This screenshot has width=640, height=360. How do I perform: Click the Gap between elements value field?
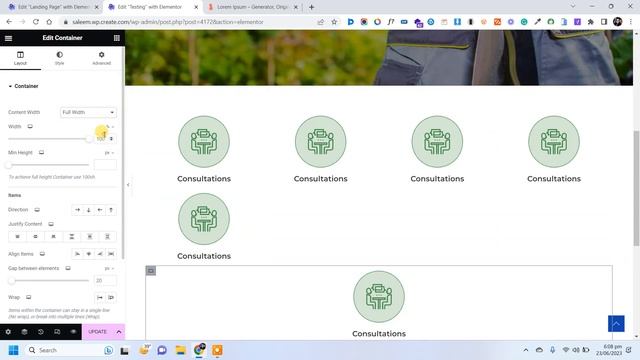click(x=105, y=280)
